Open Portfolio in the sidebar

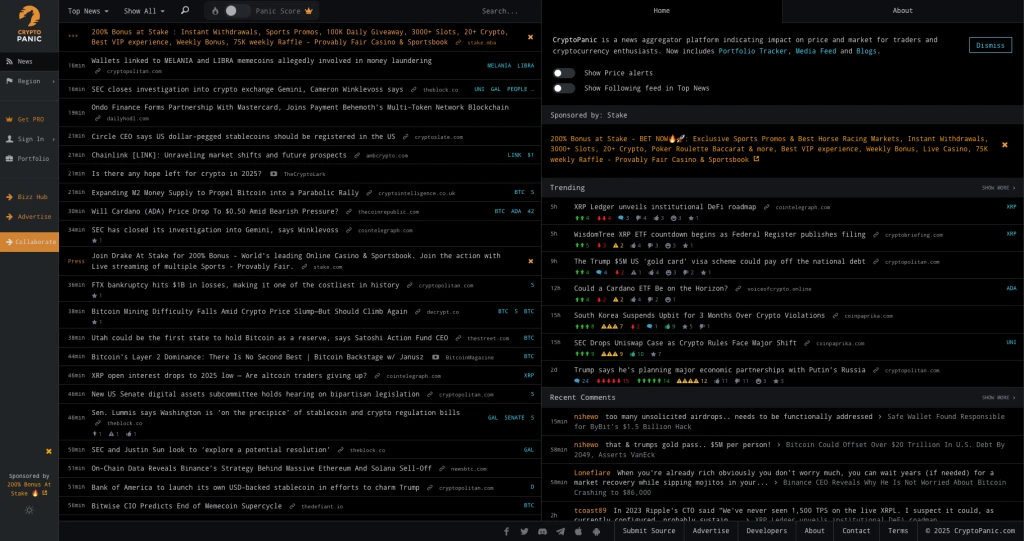pyautogui.click(x=29, y=158)
